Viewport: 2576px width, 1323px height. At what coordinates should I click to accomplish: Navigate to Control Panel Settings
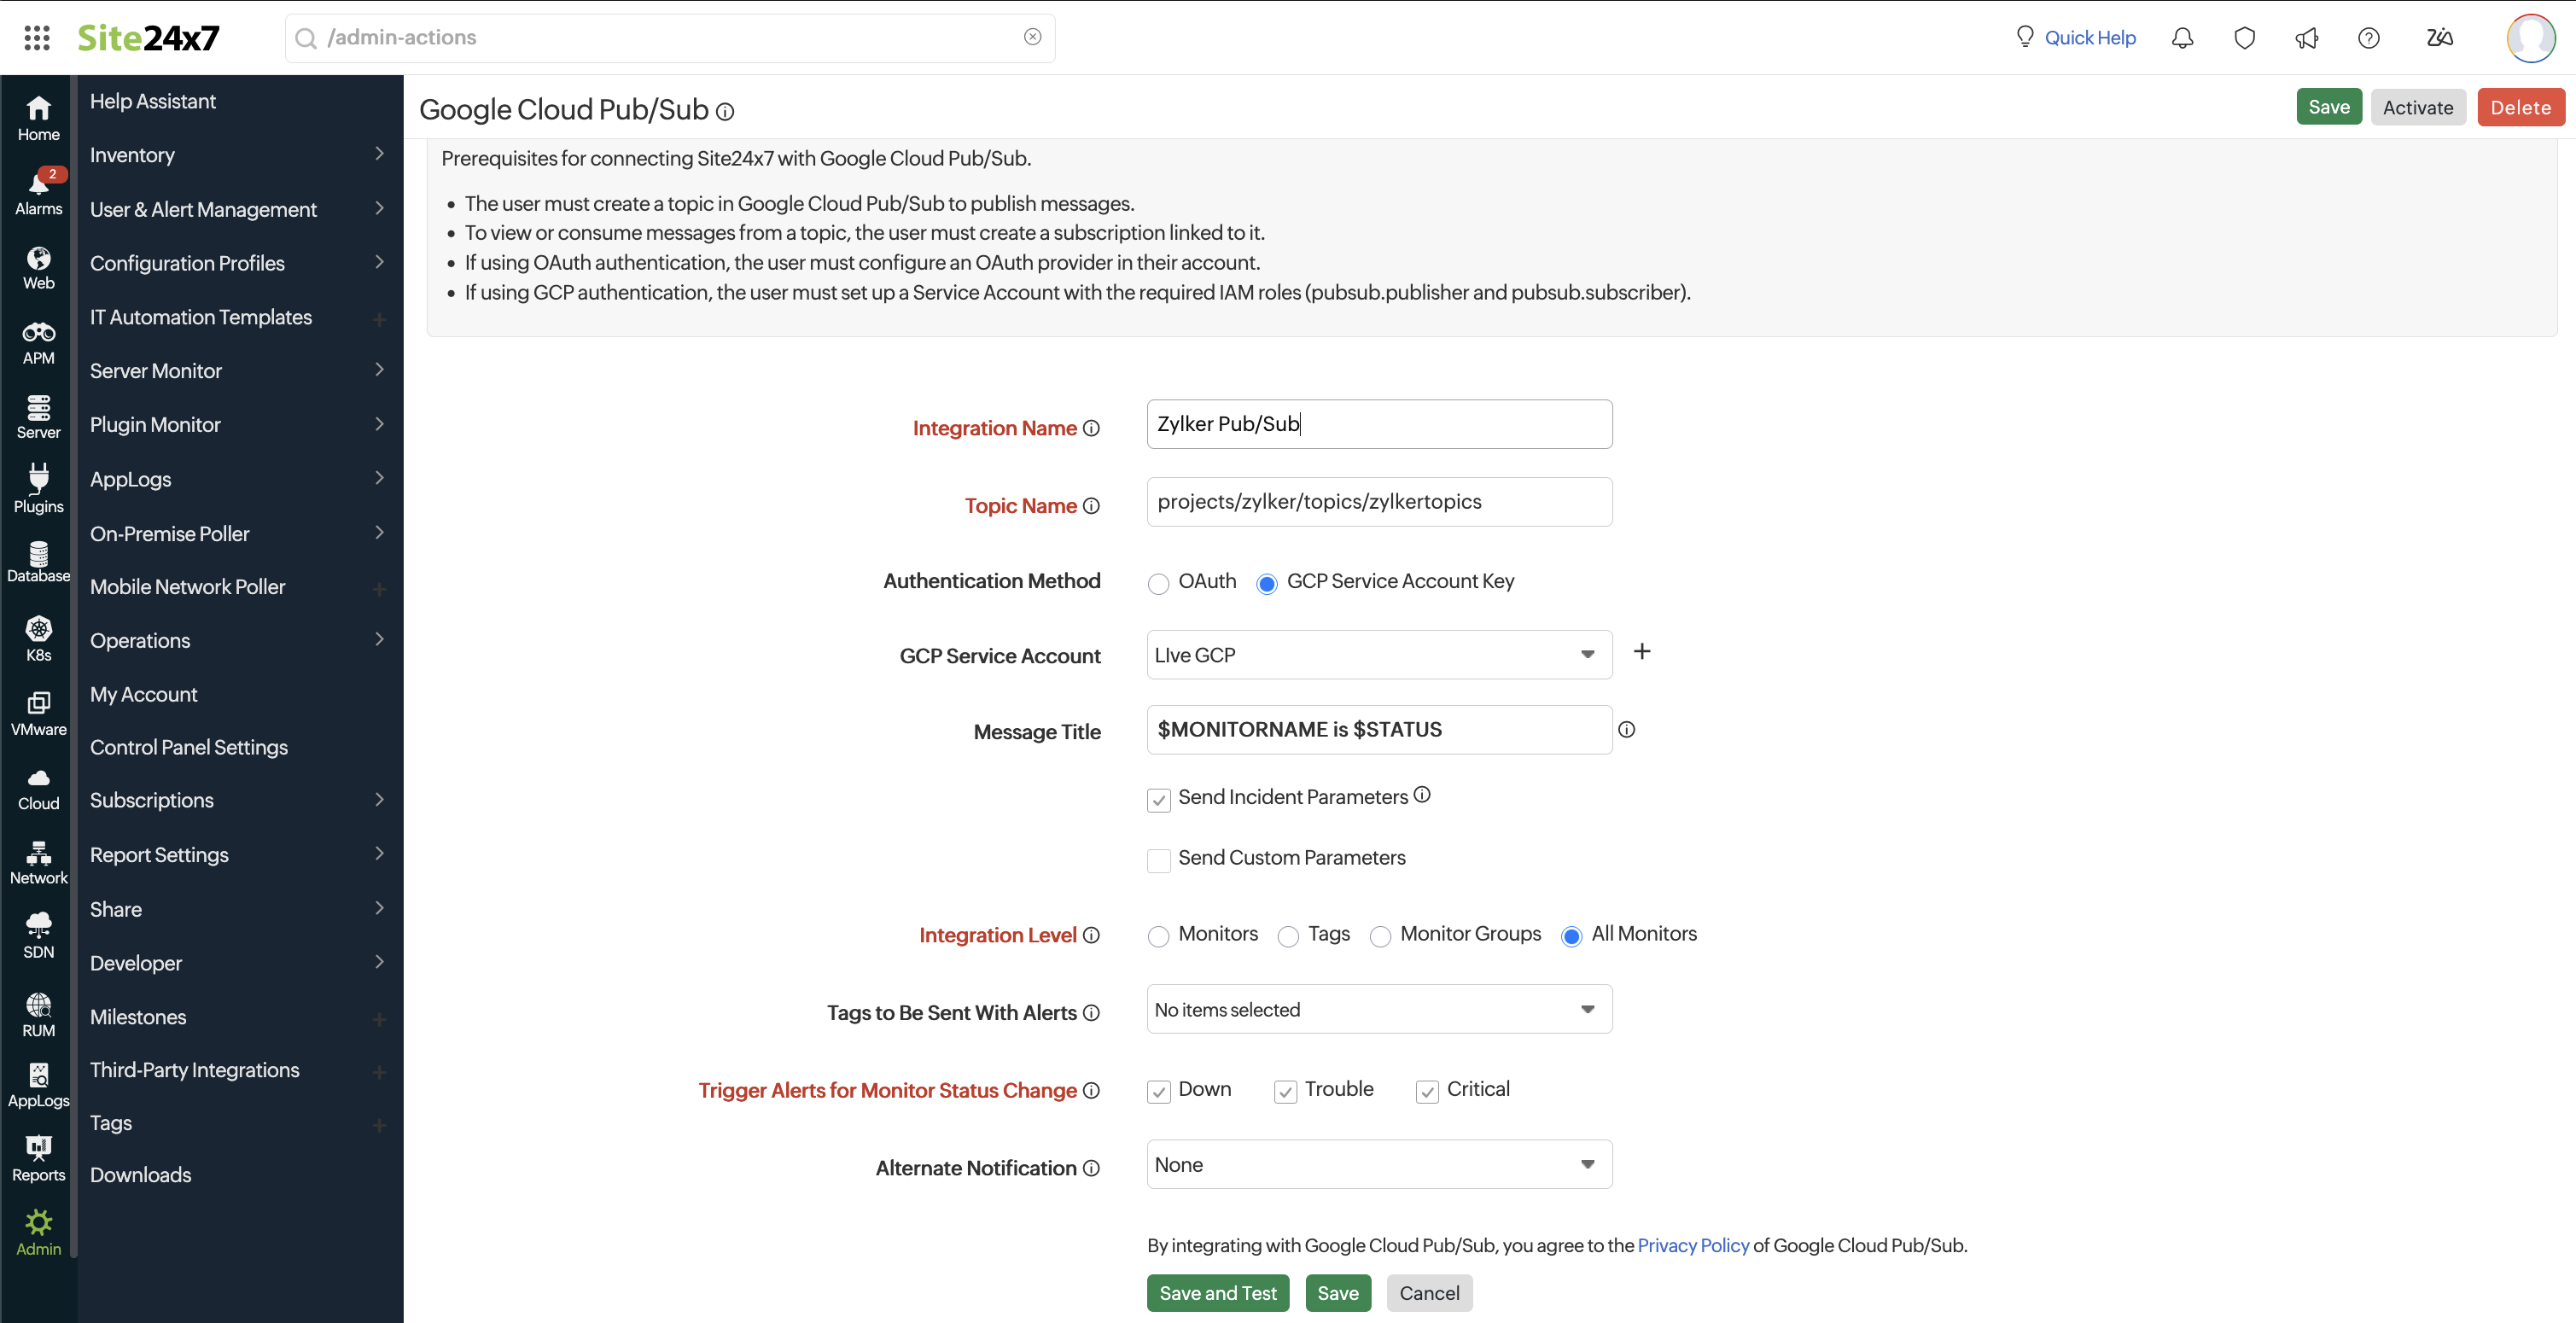188,746
